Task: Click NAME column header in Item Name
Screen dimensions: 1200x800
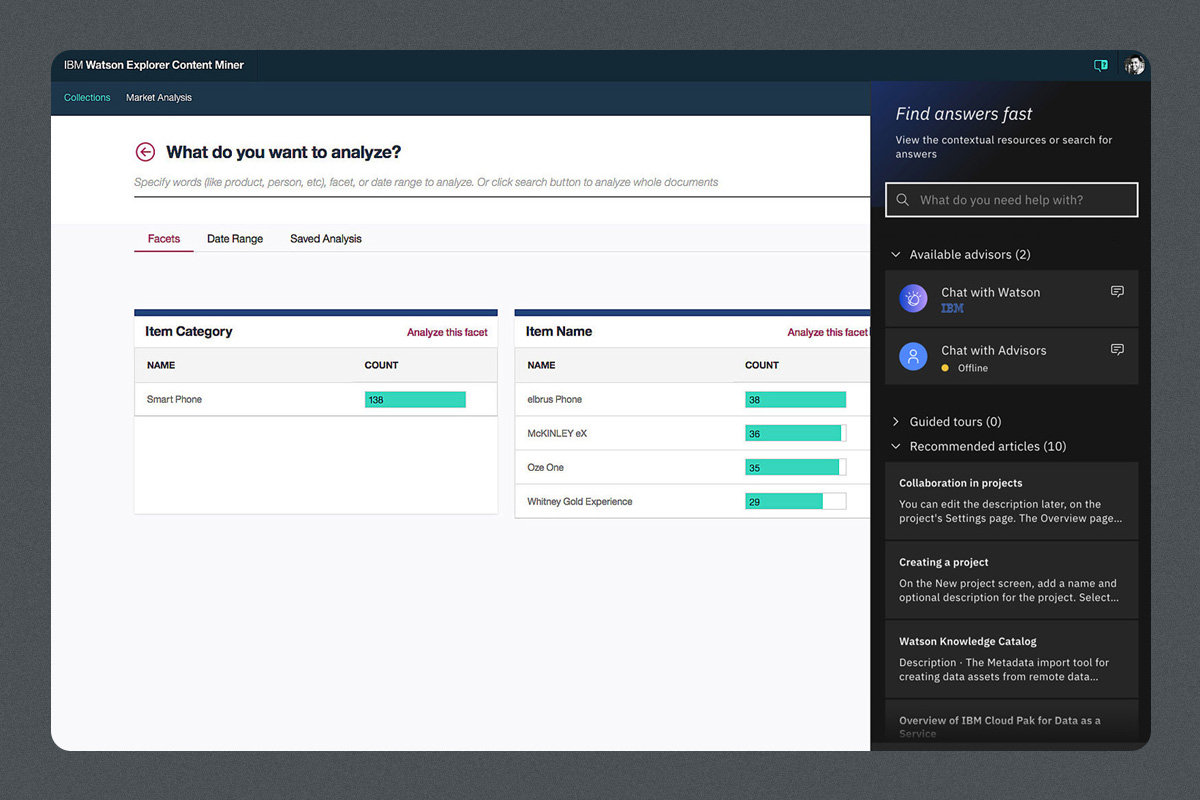Action: click(x=541, y=365)
